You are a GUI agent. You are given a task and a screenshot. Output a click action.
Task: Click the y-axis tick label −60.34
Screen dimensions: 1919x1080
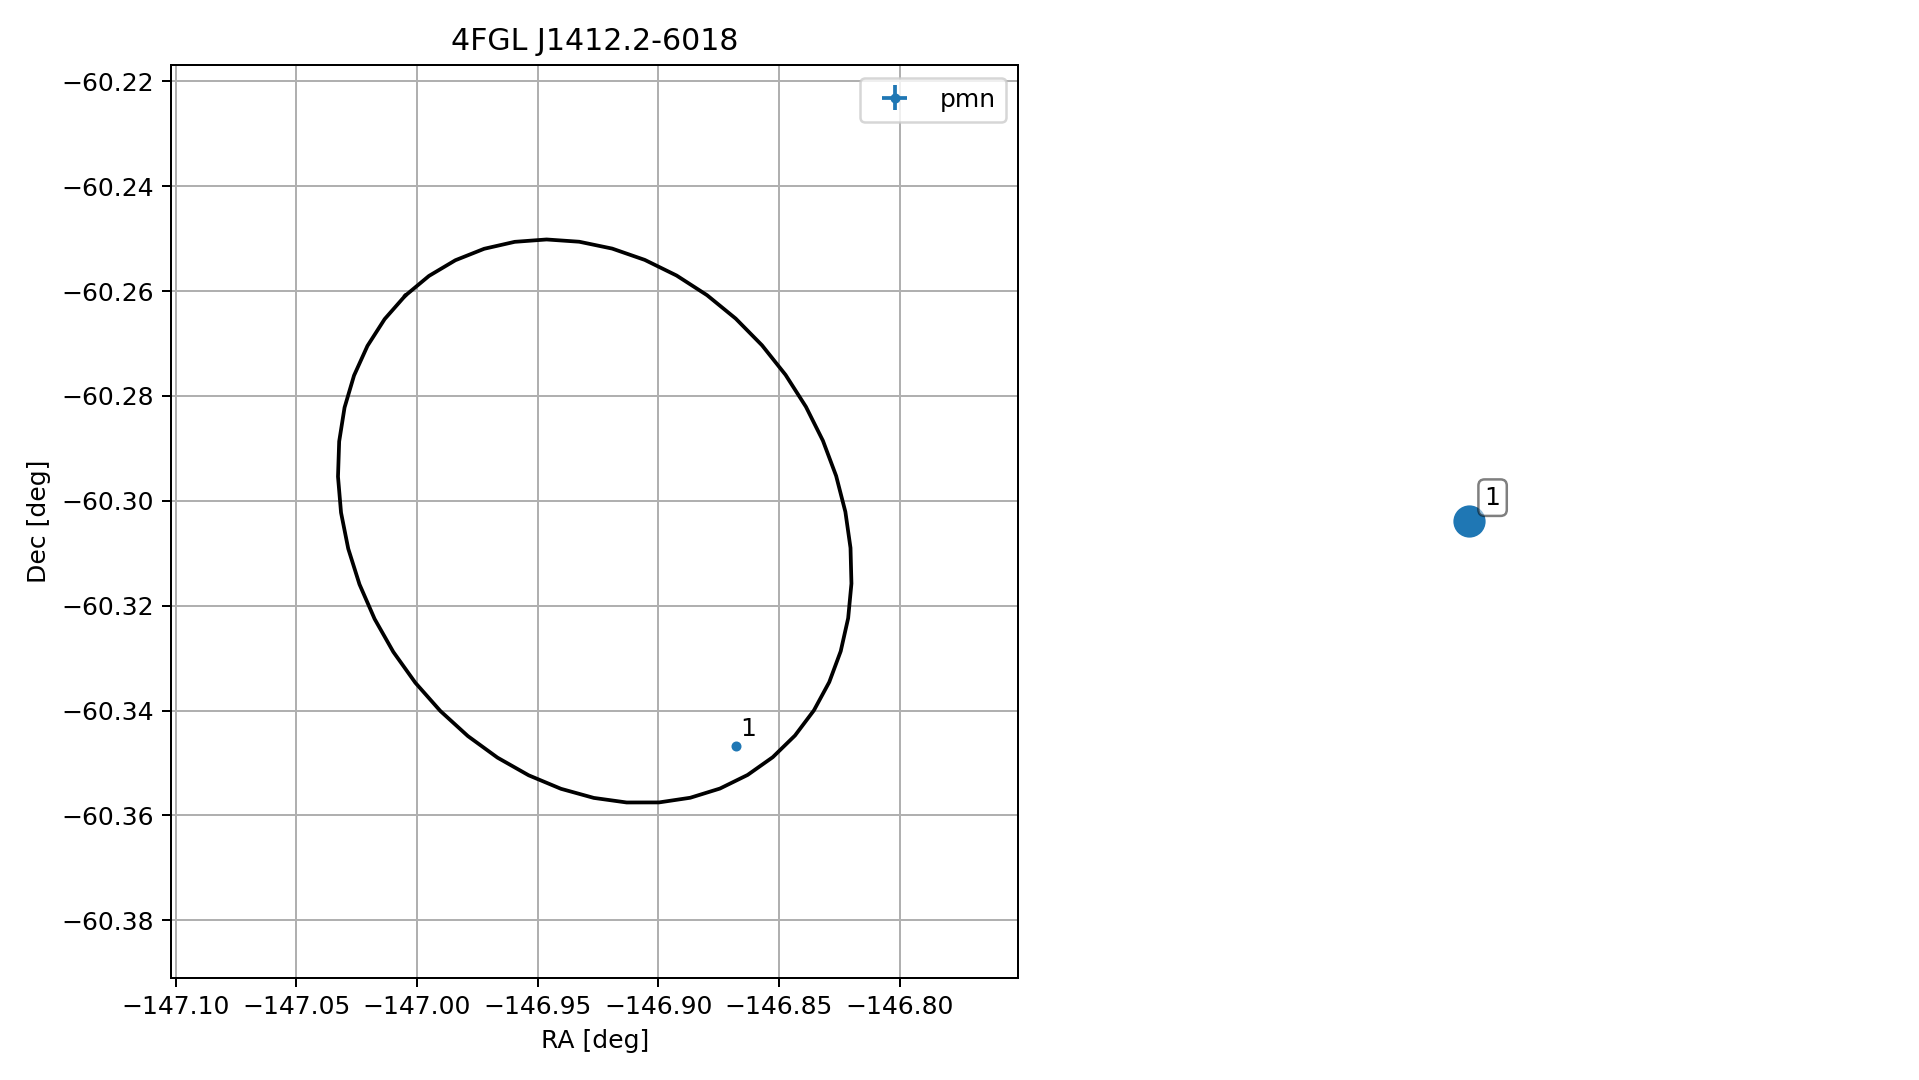[108, 711]
